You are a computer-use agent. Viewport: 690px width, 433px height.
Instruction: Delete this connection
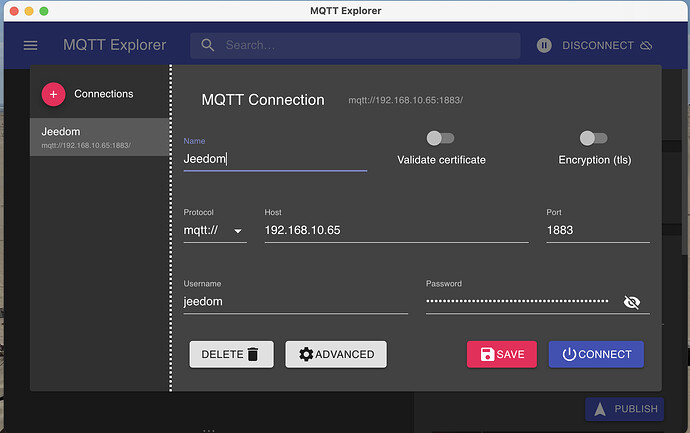point(231,354)
